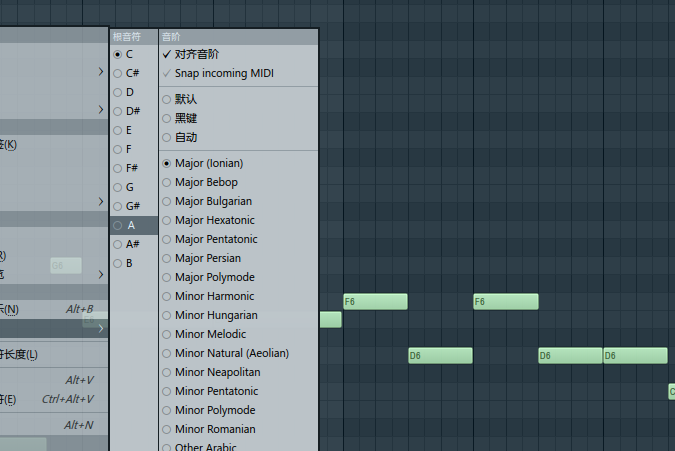Select root note C#
This screenshot has height=451, width=675.
[x=134, y=73]
